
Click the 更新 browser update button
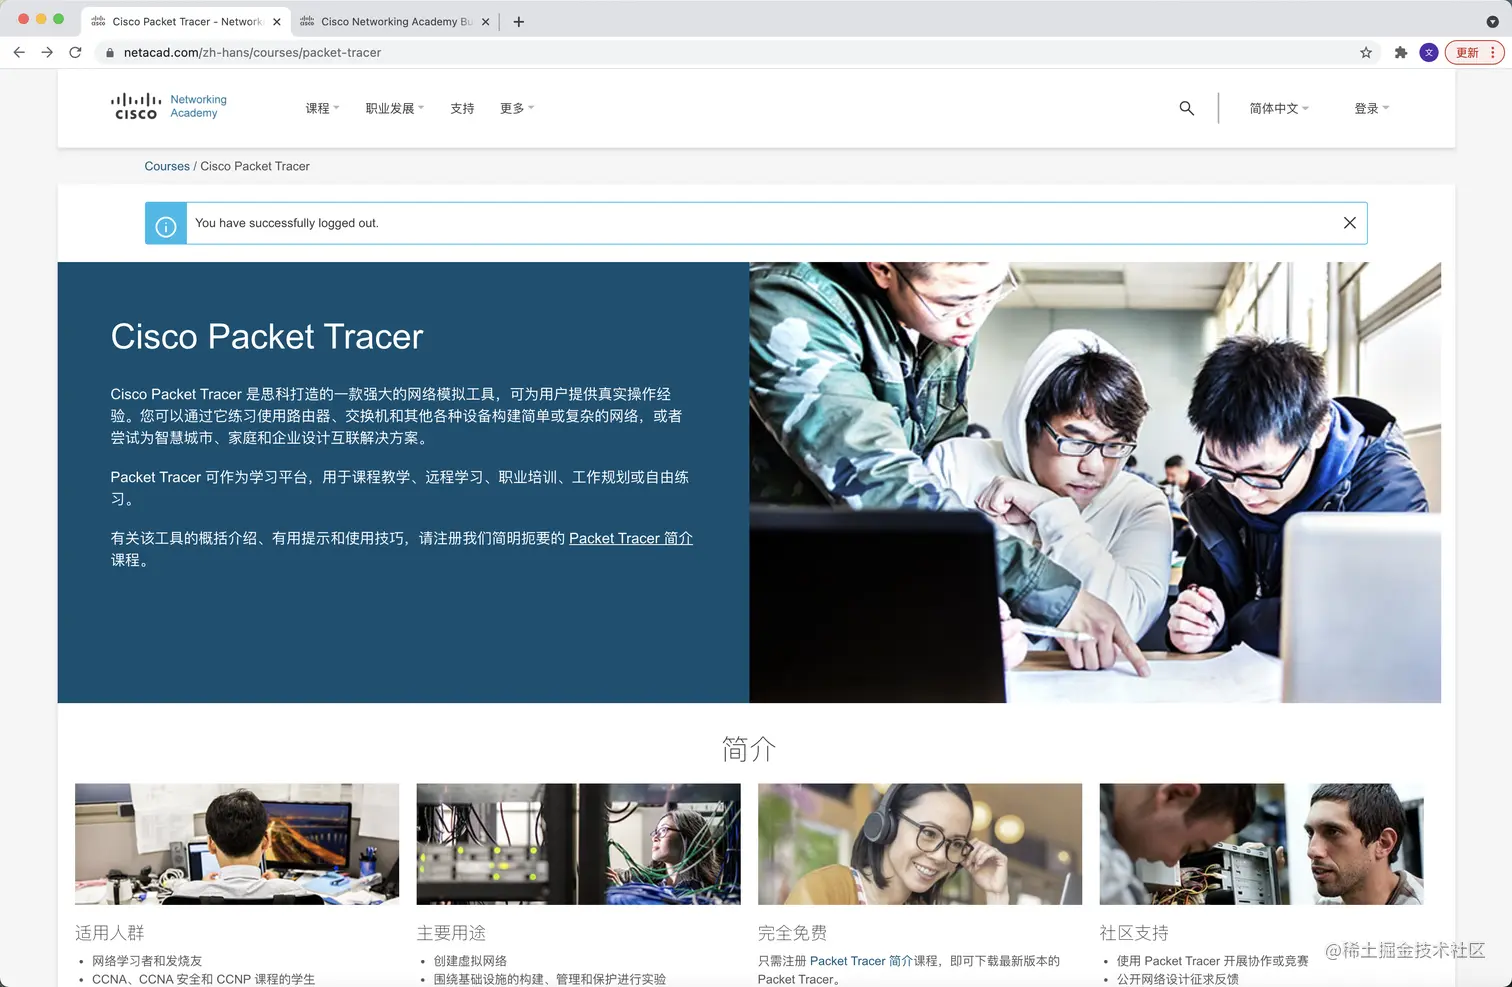pos(1475,52)
